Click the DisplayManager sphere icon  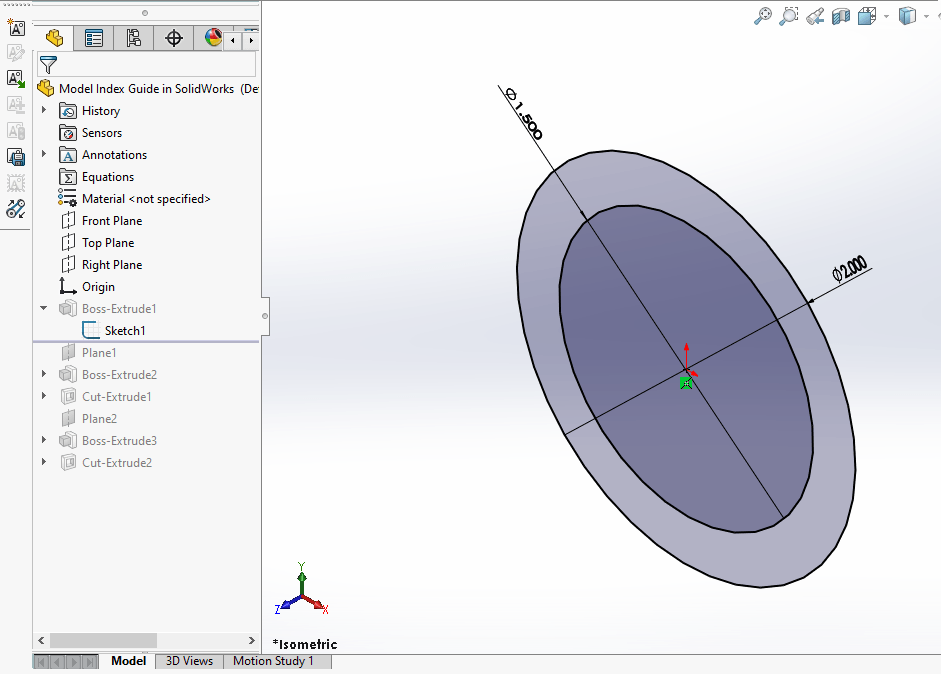212,37
